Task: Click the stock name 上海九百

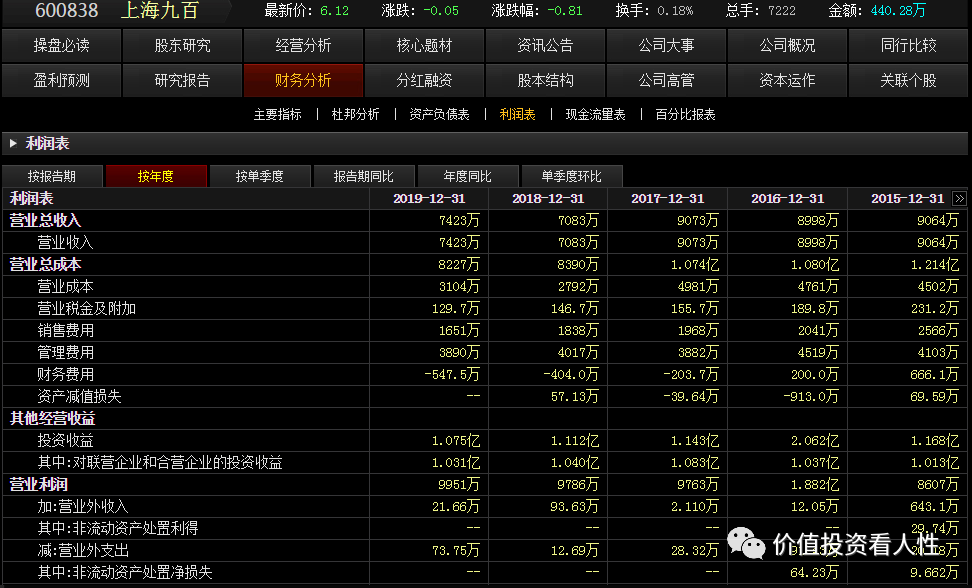Action: pos(159,11)
